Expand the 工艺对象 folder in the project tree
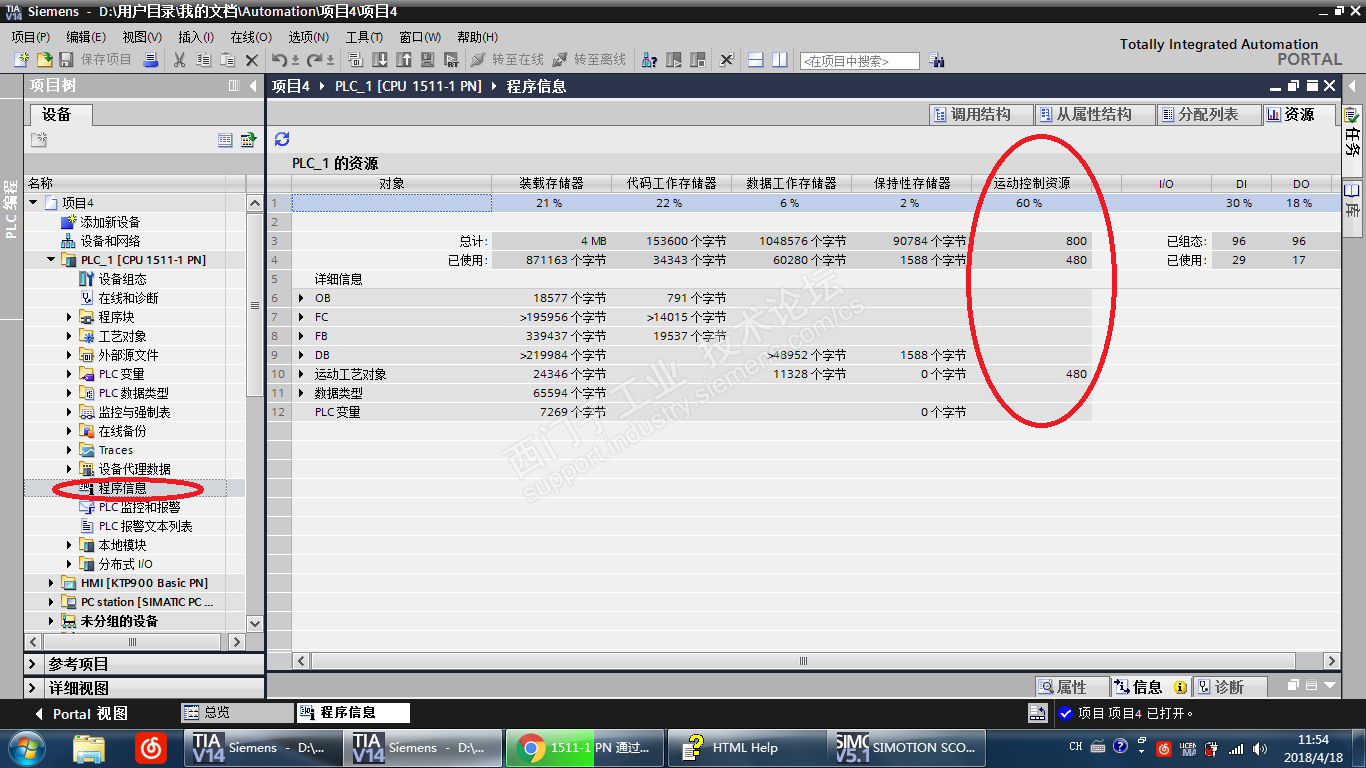Image resolution: width=1366 pixels, height=768 pixels. (70, 336)
